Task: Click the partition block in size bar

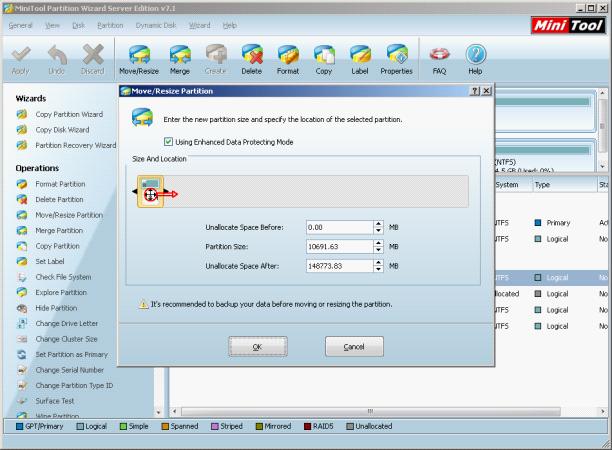Action: (150, 191)
